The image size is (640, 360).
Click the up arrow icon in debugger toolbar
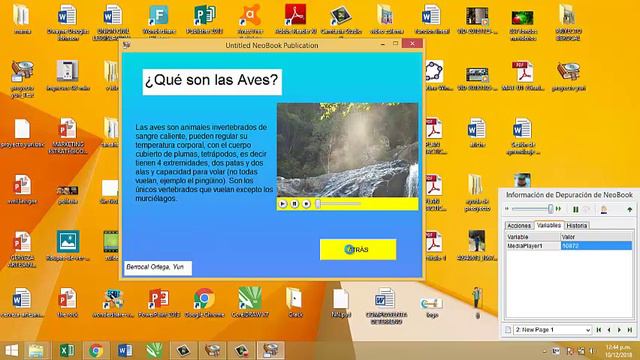click(629, 209)
